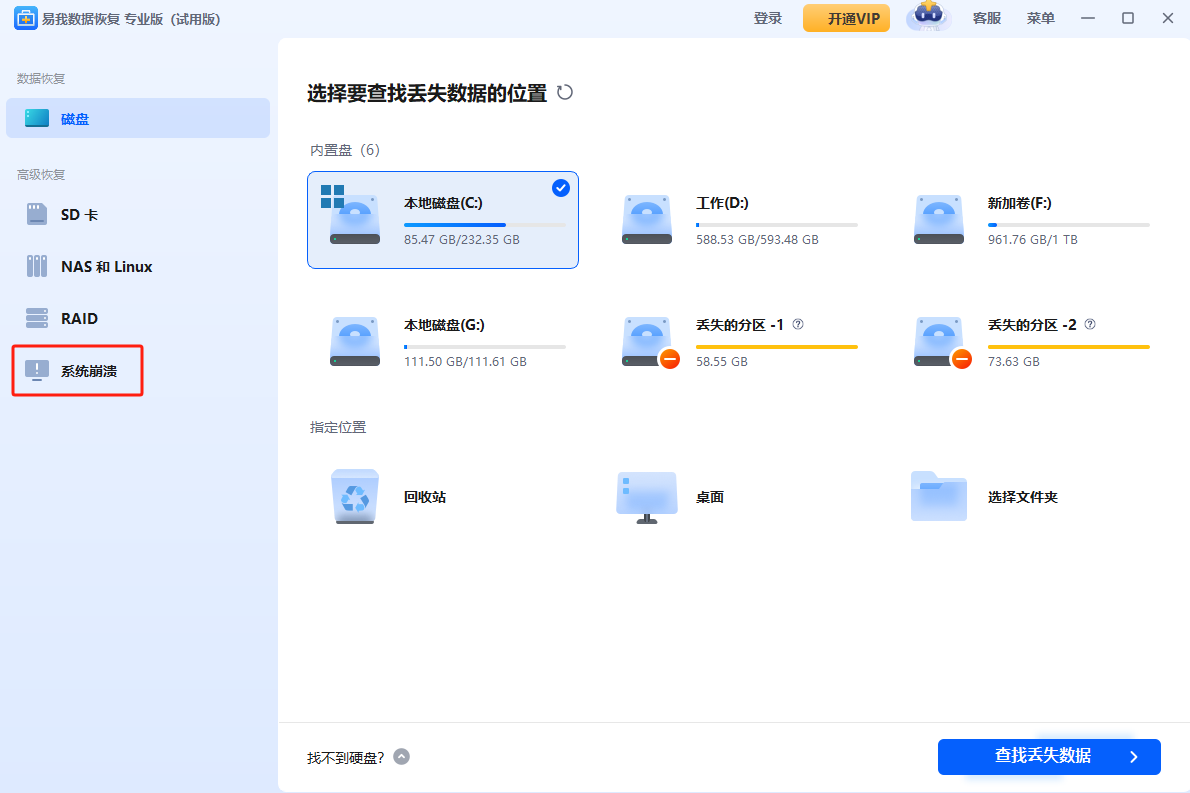Viewport: 1190px width, 793px height.
Task: Open the 菜单 menu
Action: click(1040, 18)
